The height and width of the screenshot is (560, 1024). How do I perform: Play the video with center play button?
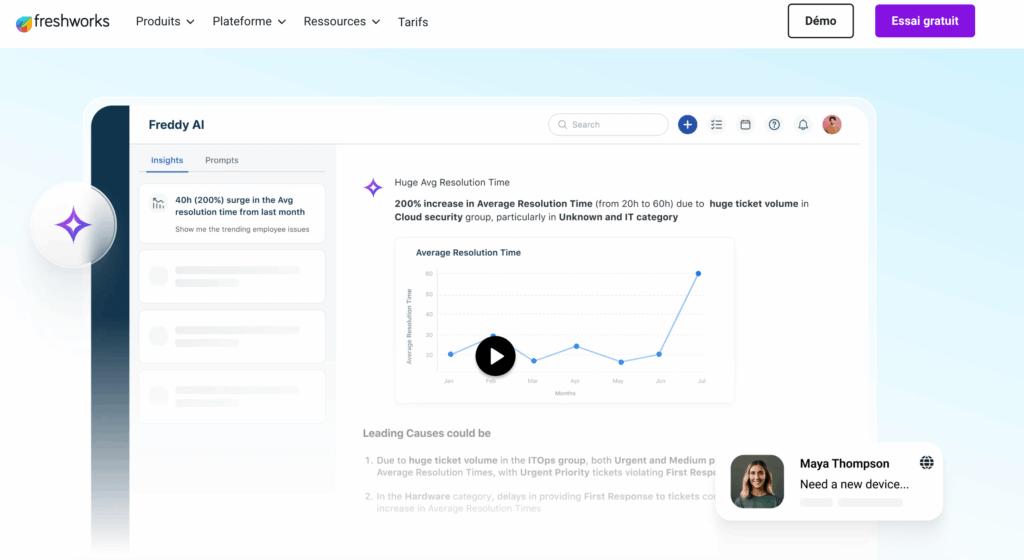[x=495, y=355]
